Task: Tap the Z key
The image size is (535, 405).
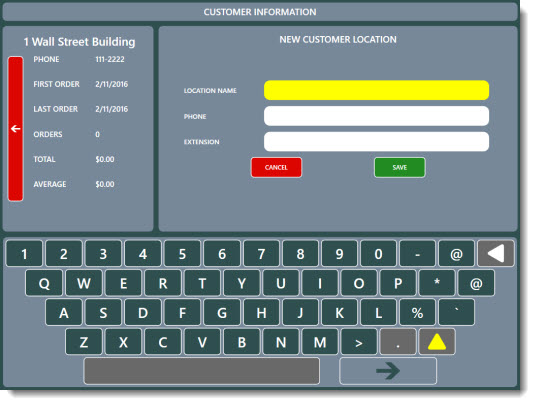Action: point(84,342)
